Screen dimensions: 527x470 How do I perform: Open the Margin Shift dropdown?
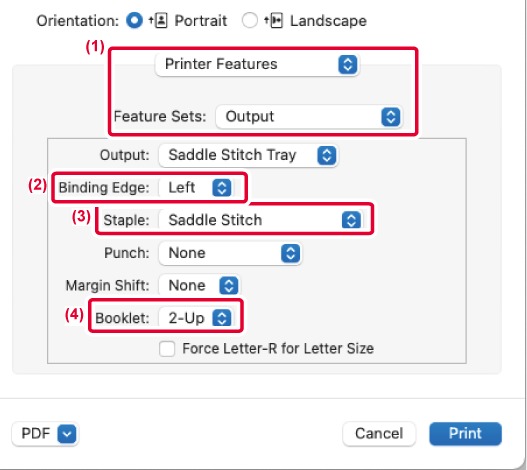[x=200, y=286]
